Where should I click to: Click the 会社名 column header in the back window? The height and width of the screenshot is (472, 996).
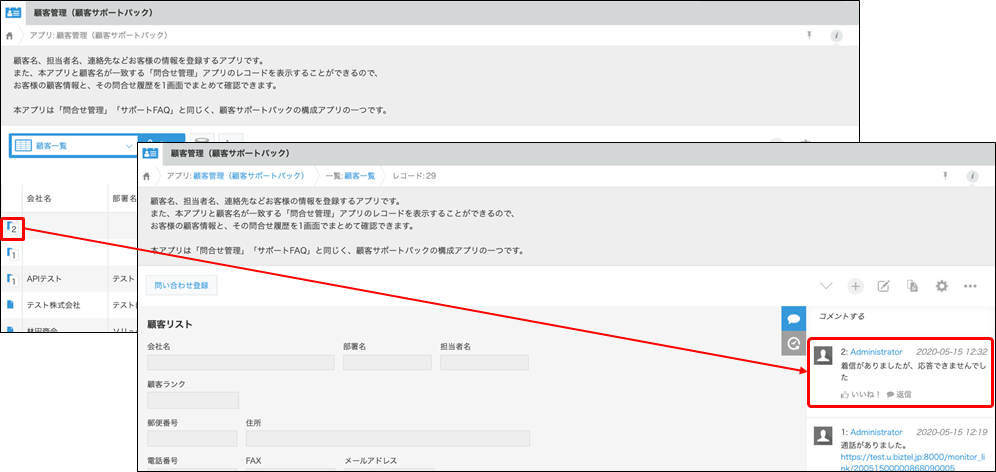(x=39, y=198)
